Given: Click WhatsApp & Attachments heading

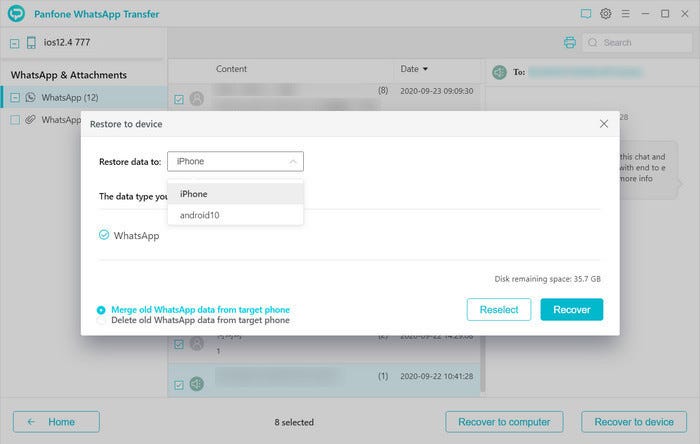Looking at the screenshot, I should (69, 75).
